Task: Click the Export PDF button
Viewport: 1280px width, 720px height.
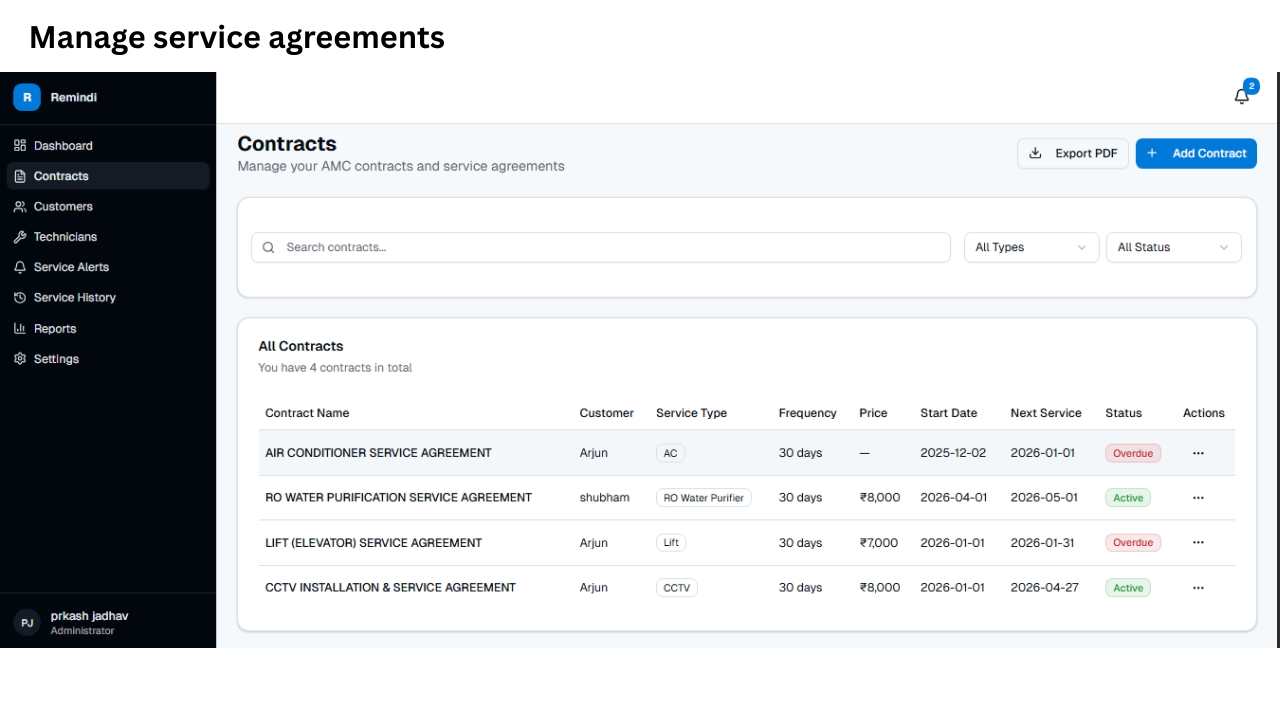Action: tap(1073, 153)
